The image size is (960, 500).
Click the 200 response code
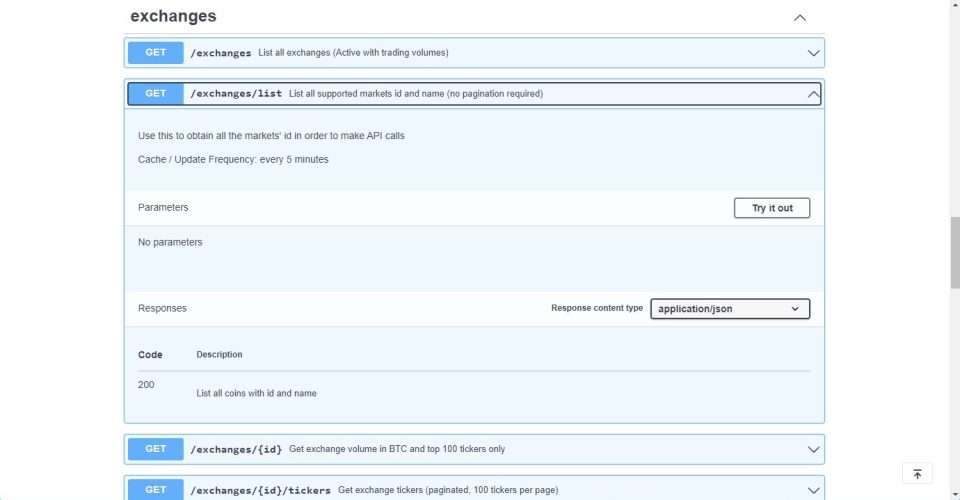click(x=146, y=385)
